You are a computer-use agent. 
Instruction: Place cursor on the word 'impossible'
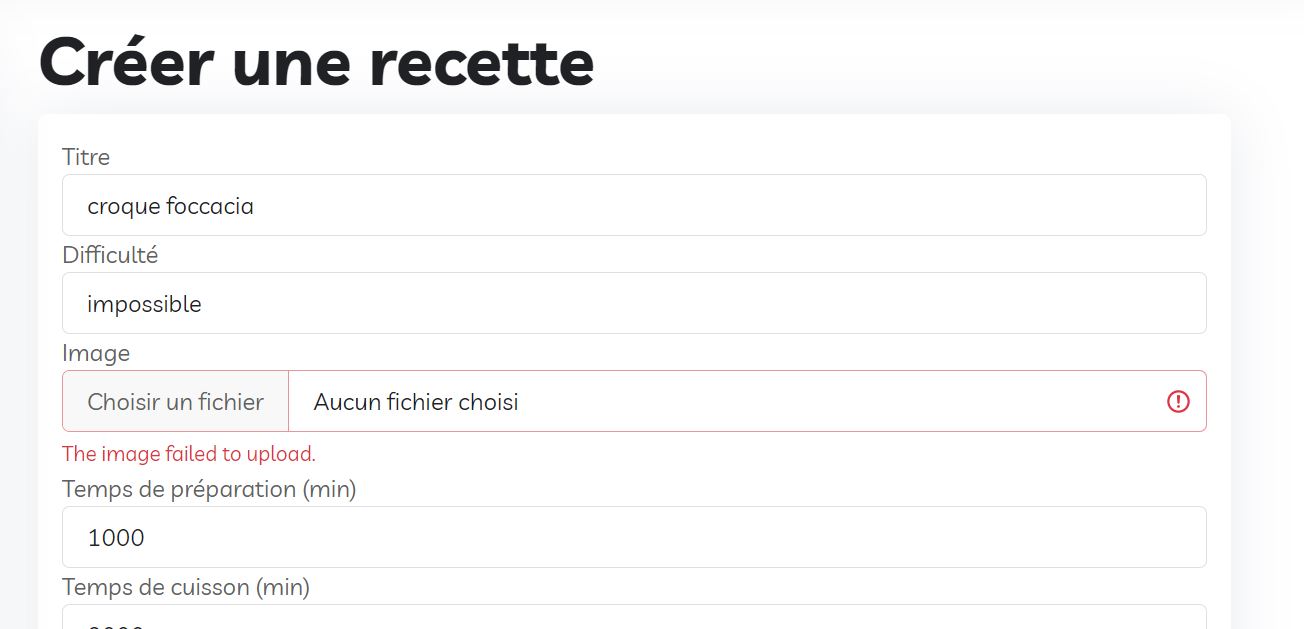tap(144, 304)
